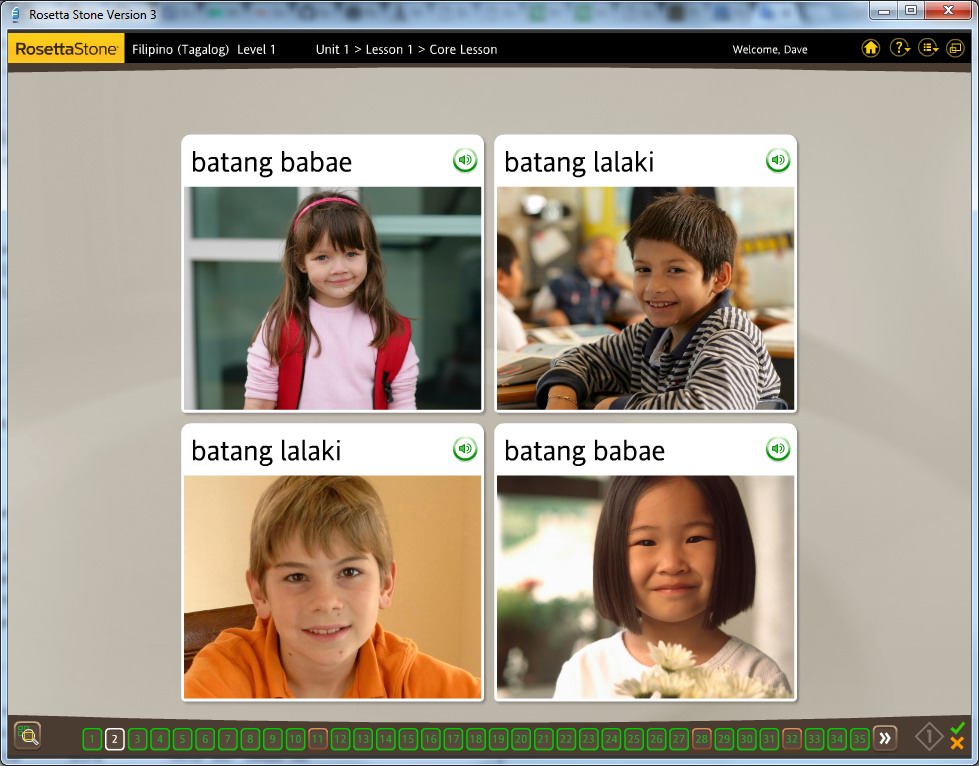Go to the Home screen icon

click(871, 48)
